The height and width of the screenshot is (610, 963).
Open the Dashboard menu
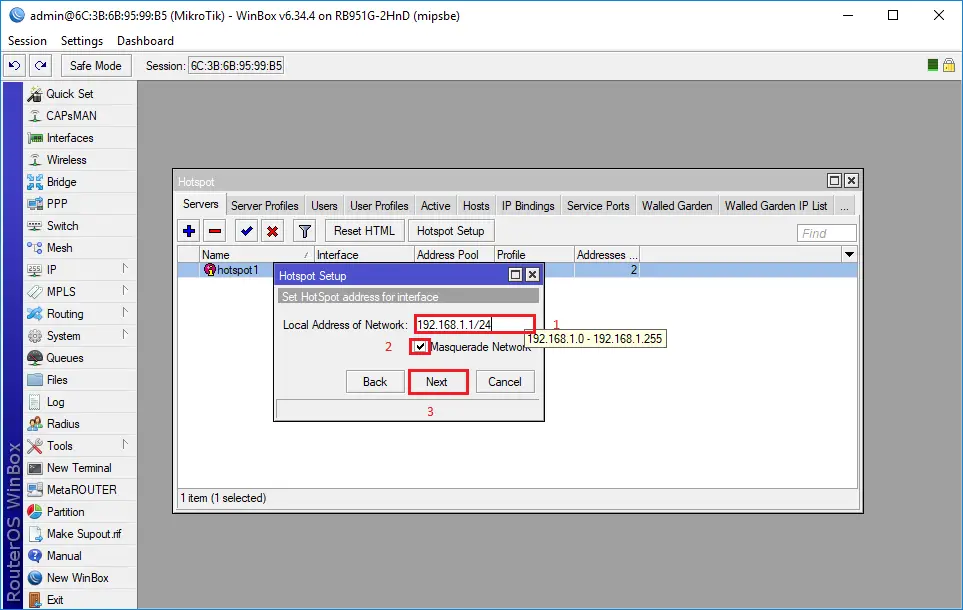[146, 41]
